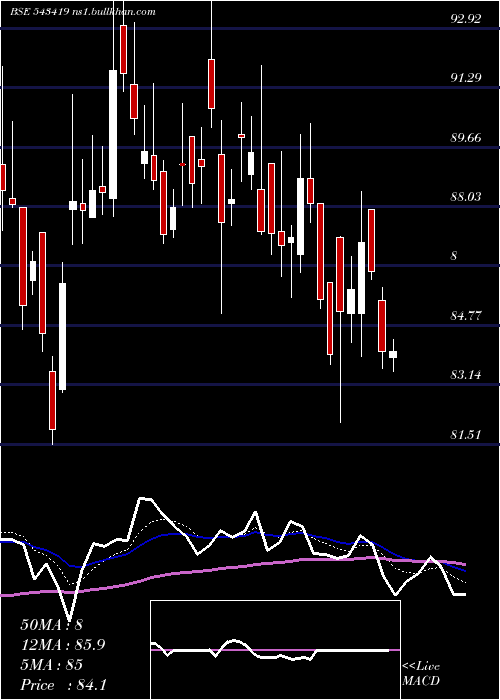This screenshot has height=700, width=500.
Task: Click the 83.14 price axis label
Action: (466, 375)
